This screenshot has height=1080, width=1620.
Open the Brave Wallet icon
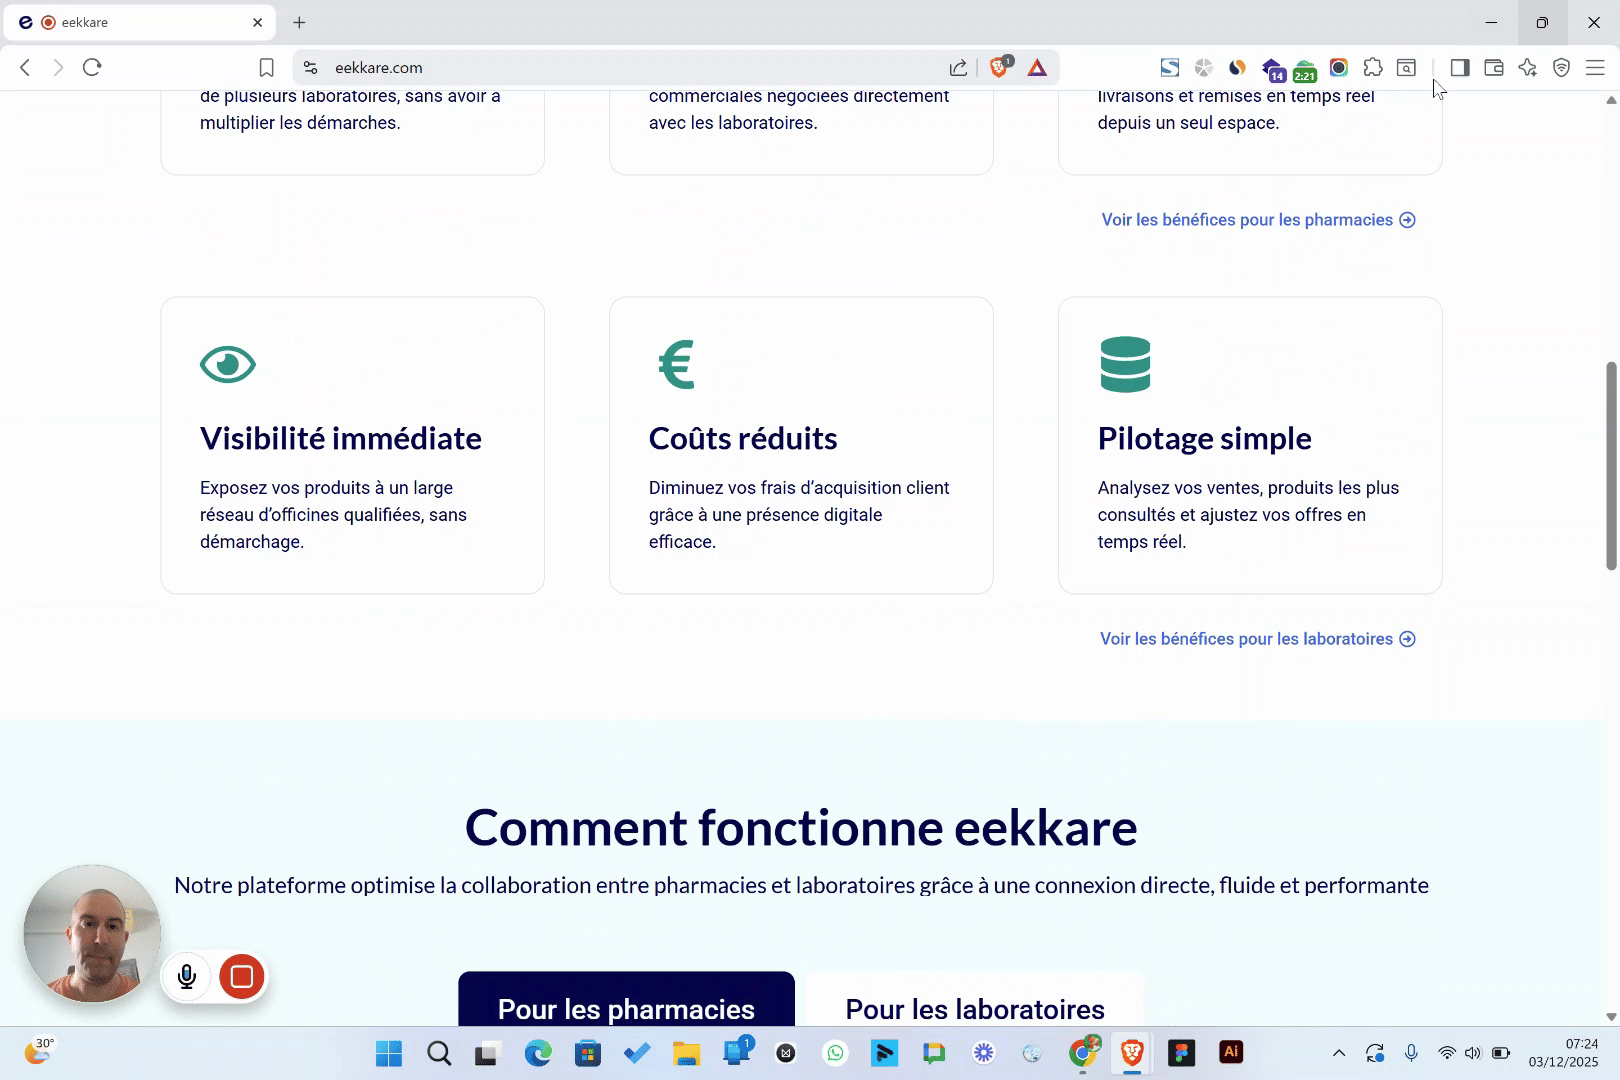click(1494, 67)
